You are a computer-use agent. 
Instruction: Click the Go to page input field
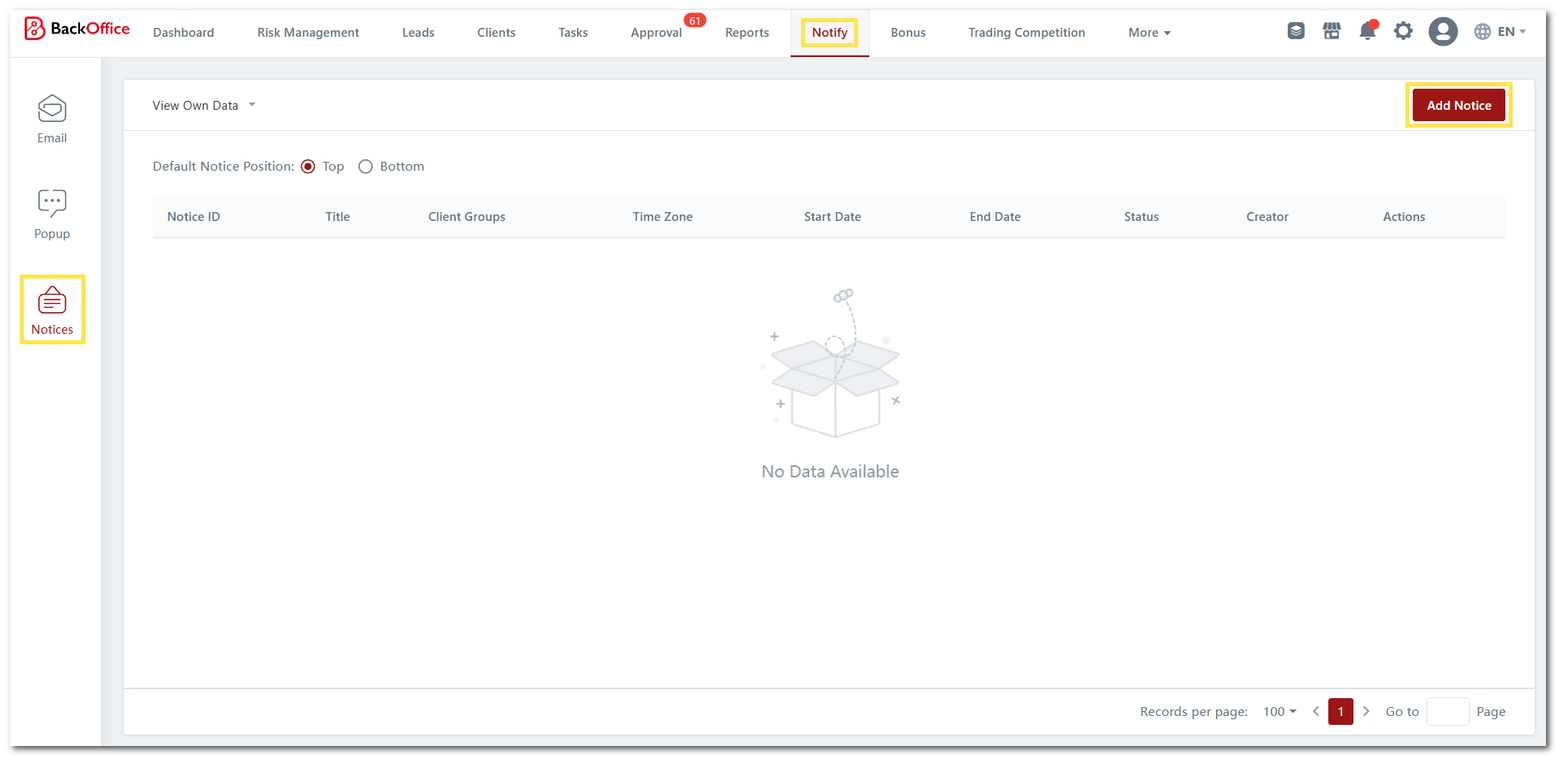(1447, 712)
